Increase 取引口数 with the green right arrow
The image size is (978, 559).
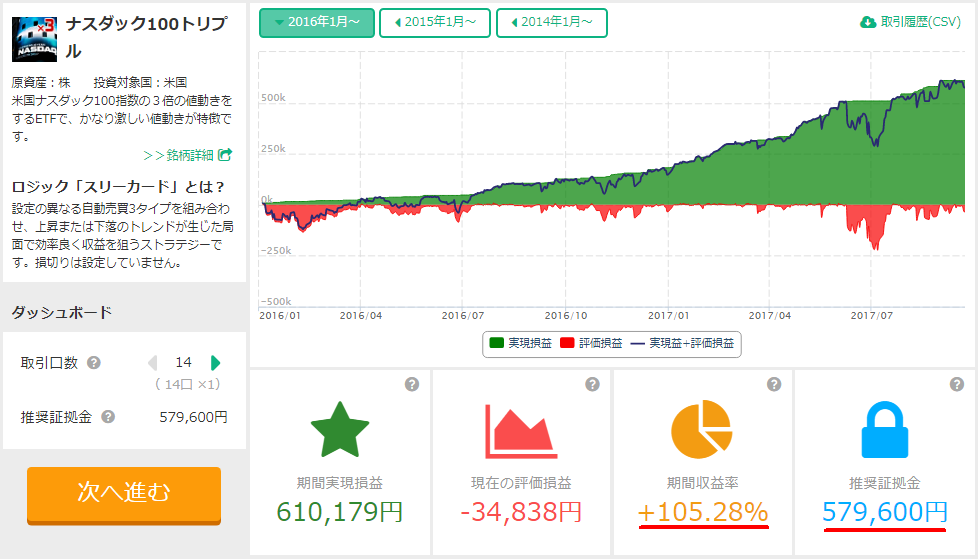click(x=215, y=362)
